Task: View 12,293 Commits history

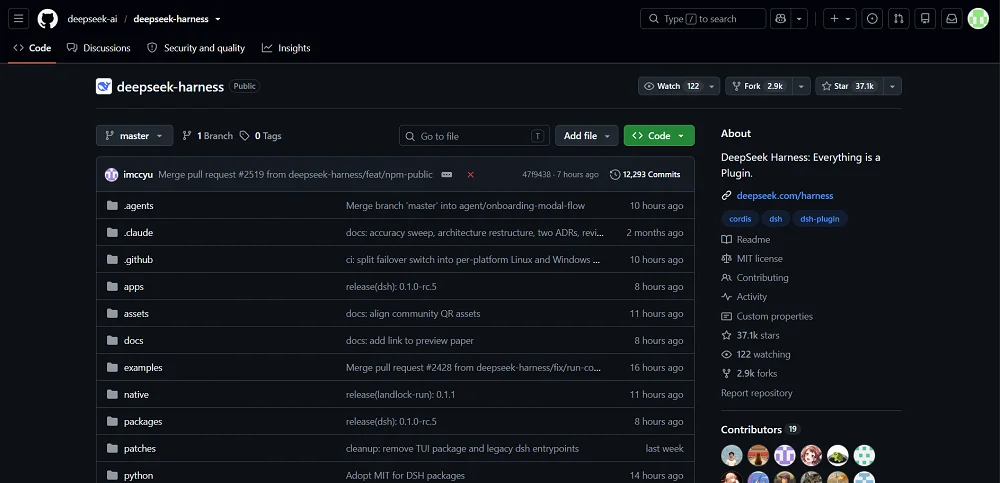Action: point(645,174)
